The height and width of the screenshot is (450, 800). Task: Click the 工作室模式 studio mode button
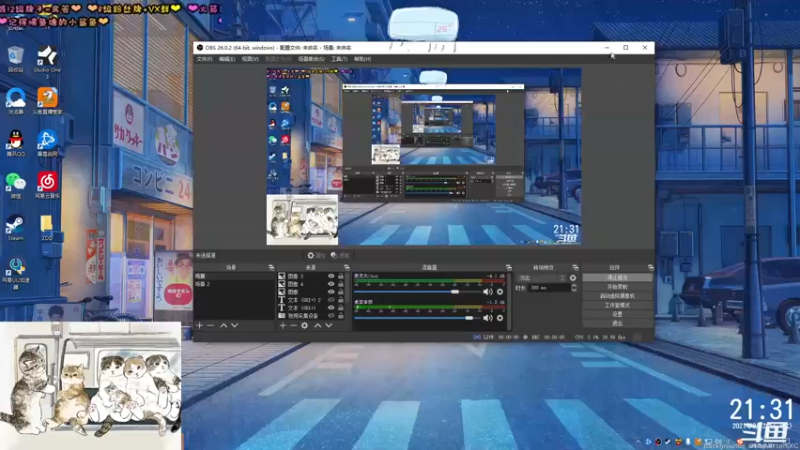617,305
